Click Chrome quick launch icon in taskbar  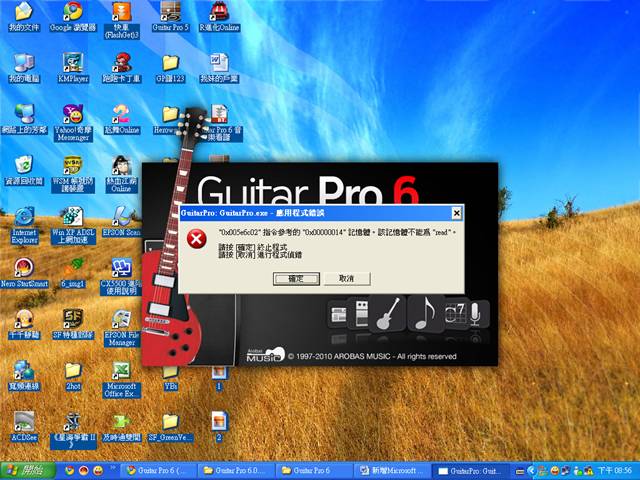pos(70,471)
